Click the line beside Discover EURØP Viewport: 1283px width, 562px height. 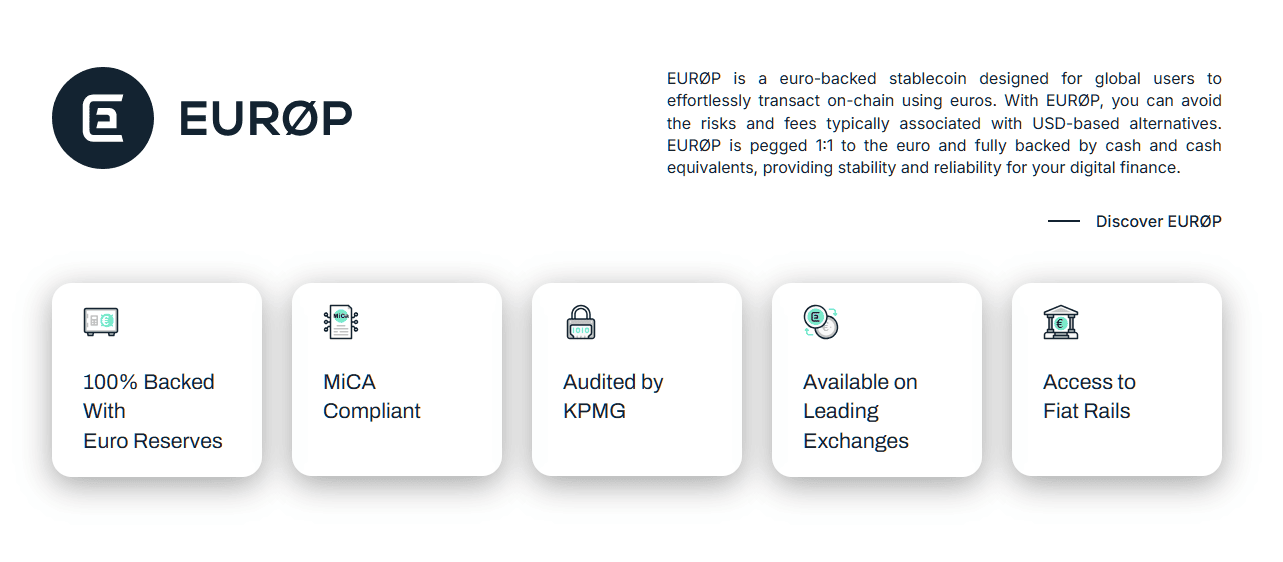click(x=1064, y=221)
